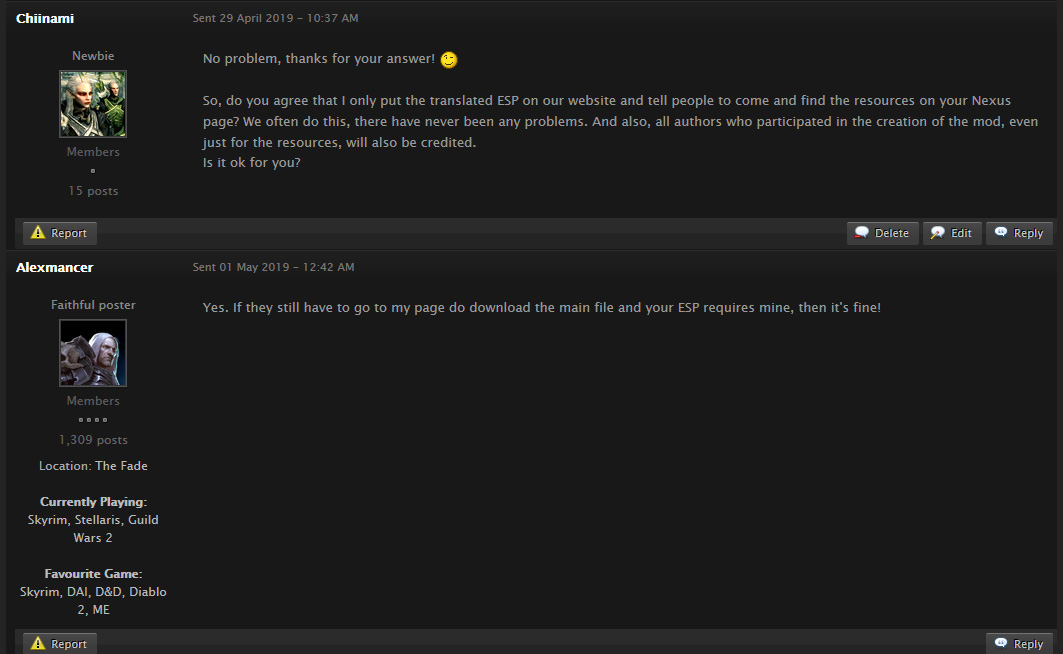Screen dimensions: 1063x654
Task: Open Alexmancer's avatar image
Action: [x=93, y=353]
